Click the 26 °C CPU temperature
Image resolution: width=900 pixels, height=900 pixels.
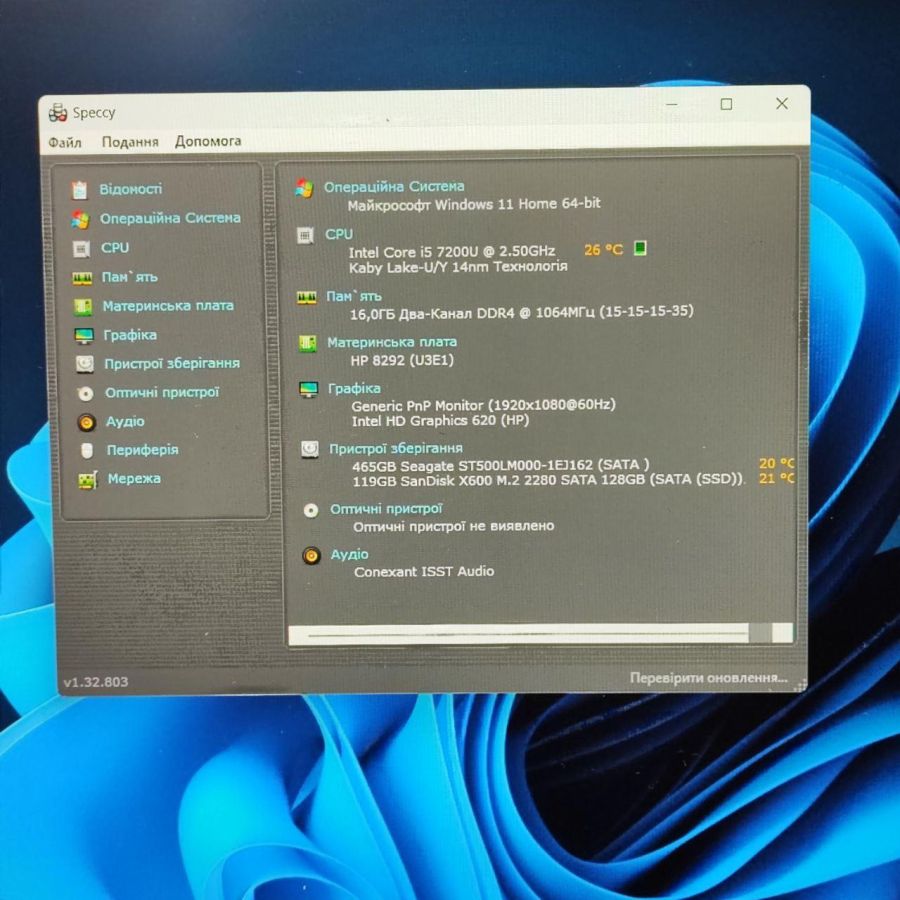click(603, 250)
